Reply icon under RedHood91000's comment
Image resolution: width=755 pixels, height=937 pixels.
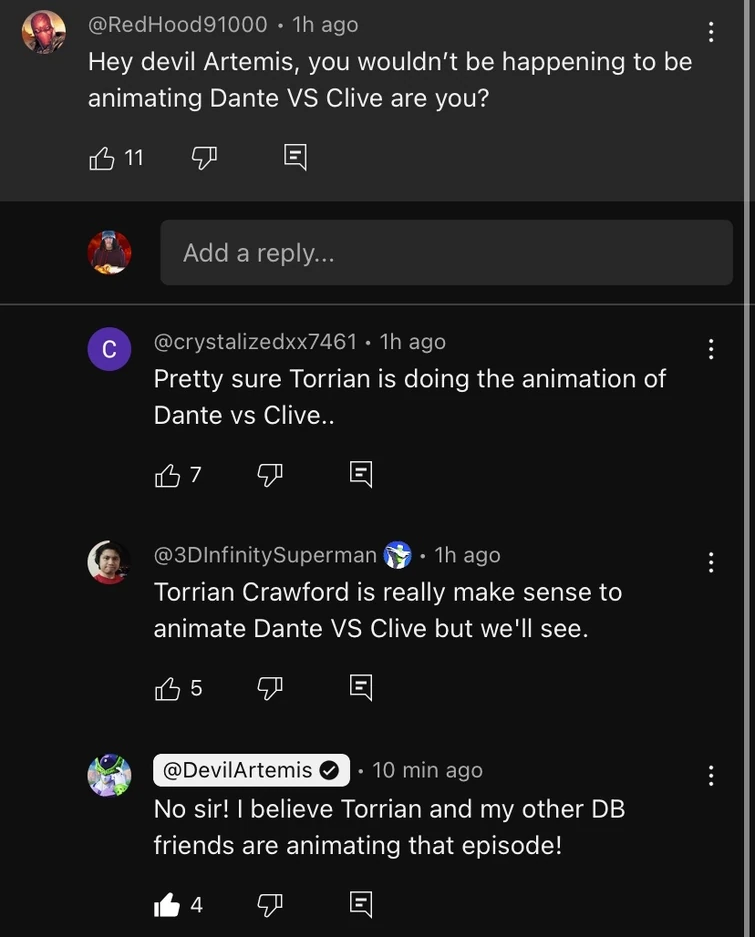point(295,157)
